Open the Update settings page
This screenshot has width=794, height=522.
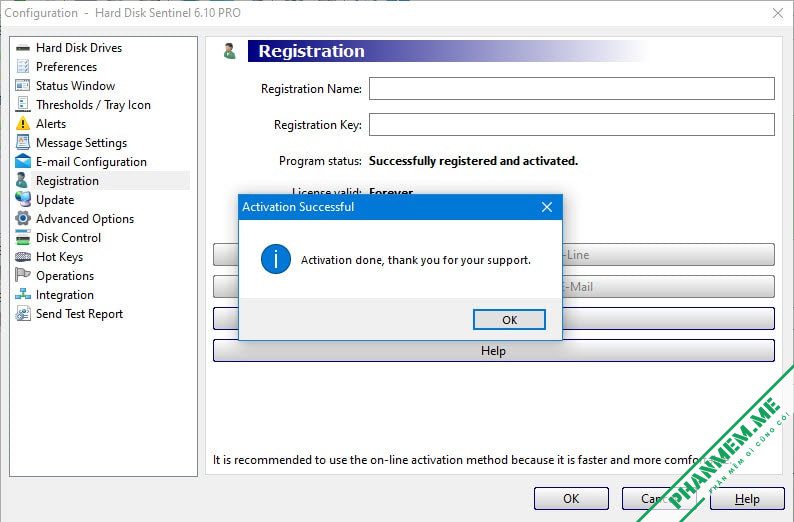55,200
